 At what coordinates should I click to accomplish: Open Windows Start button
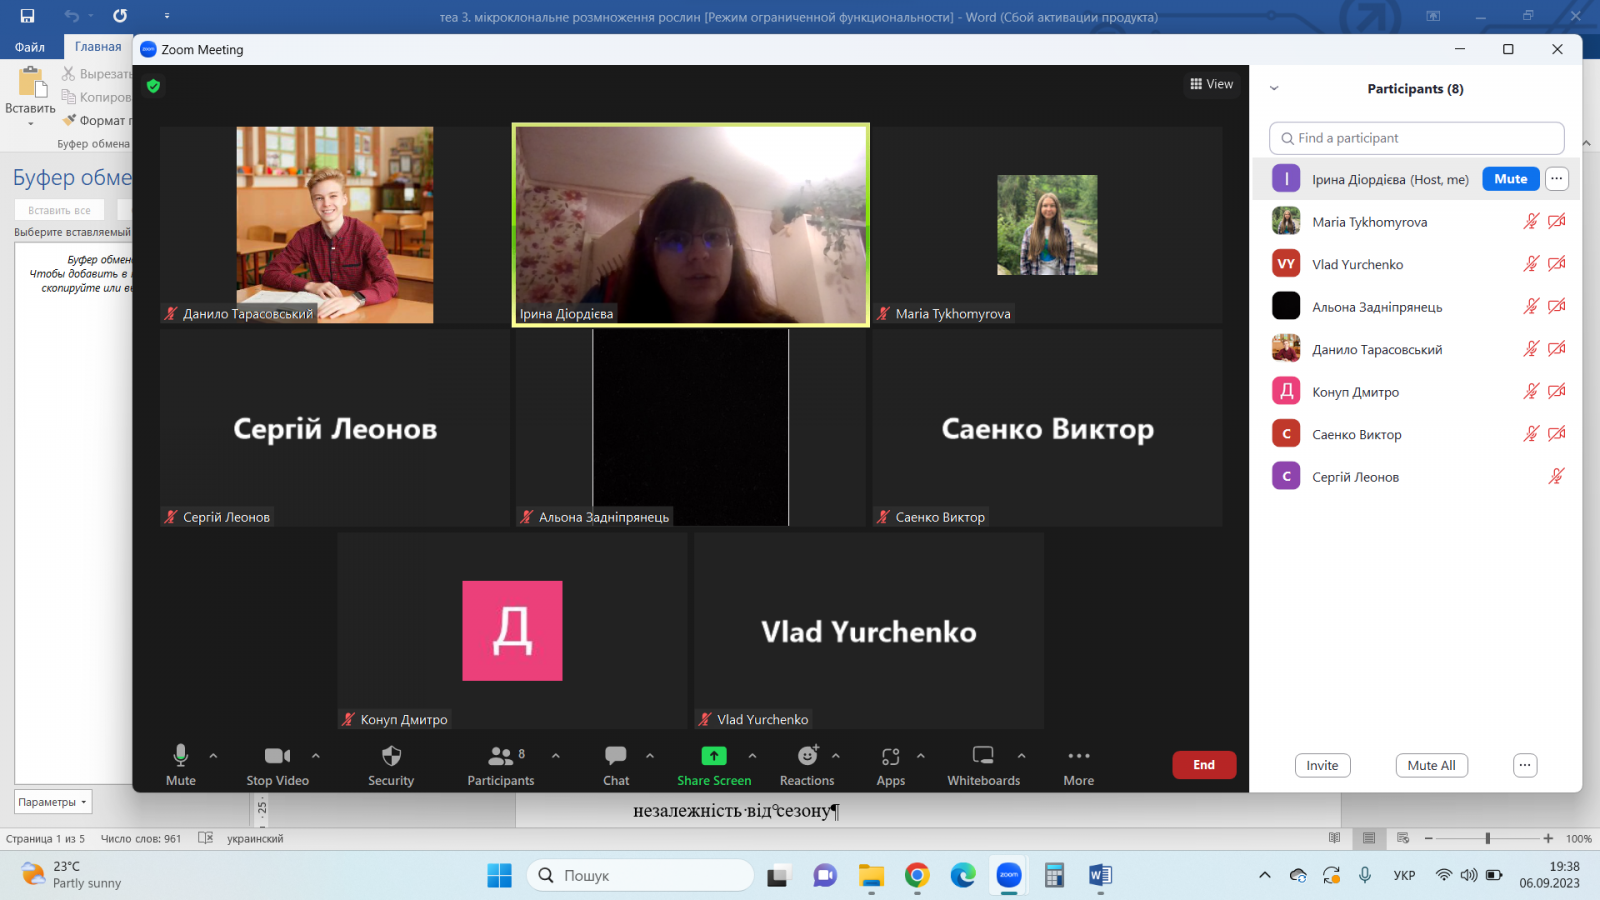[499, 876]
